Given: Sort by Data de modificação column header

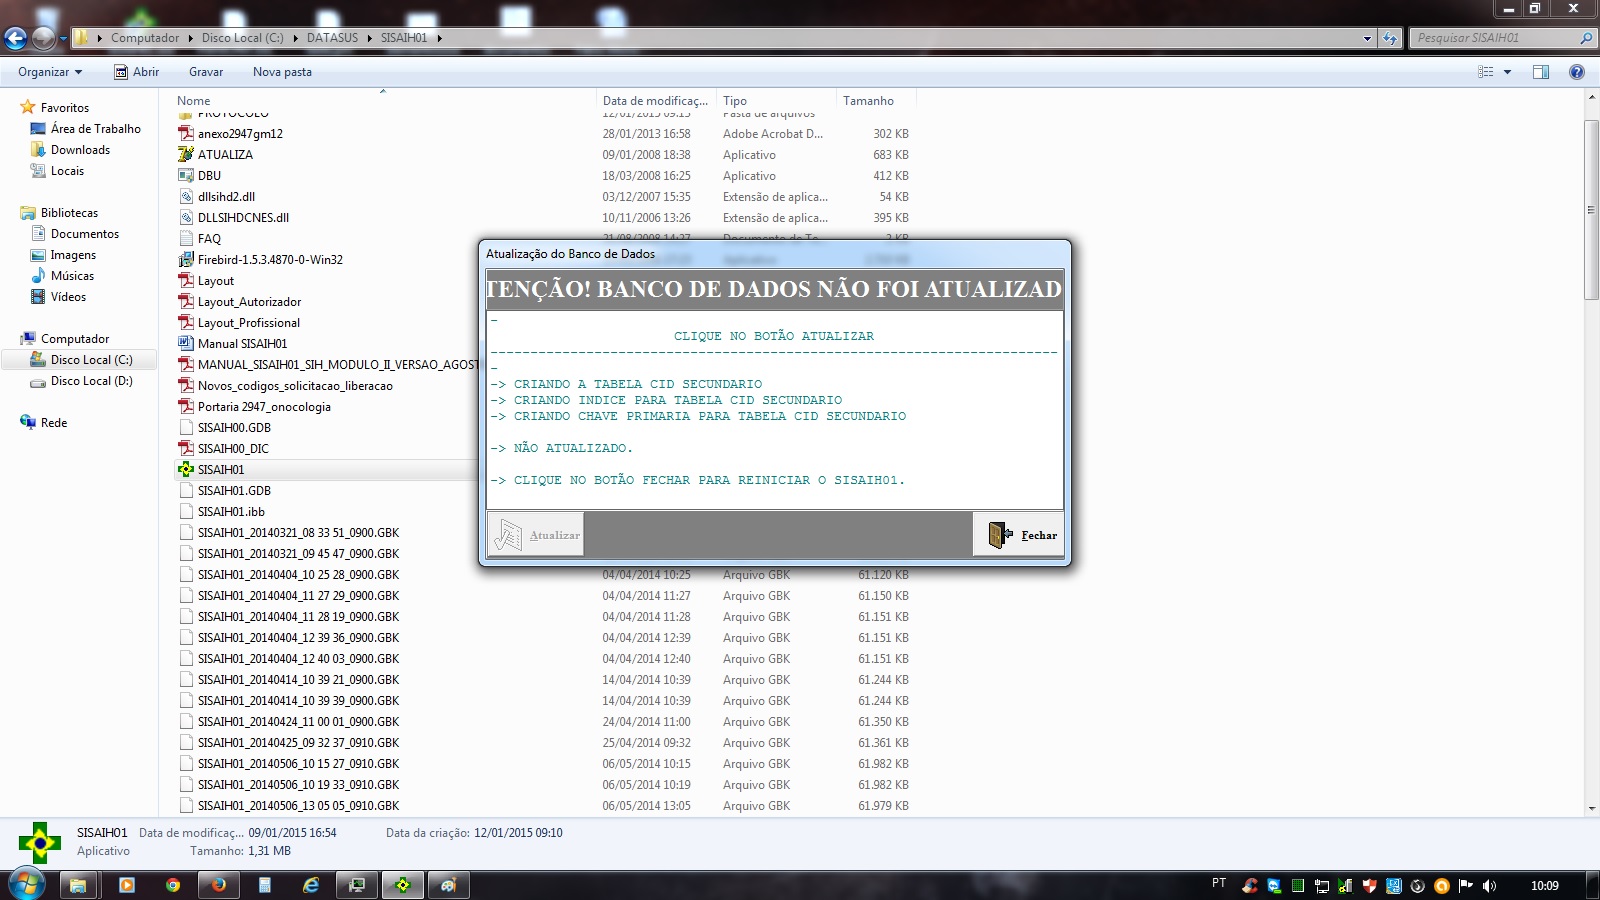Looking at the screenshot, I should click(x=657, y=100).
